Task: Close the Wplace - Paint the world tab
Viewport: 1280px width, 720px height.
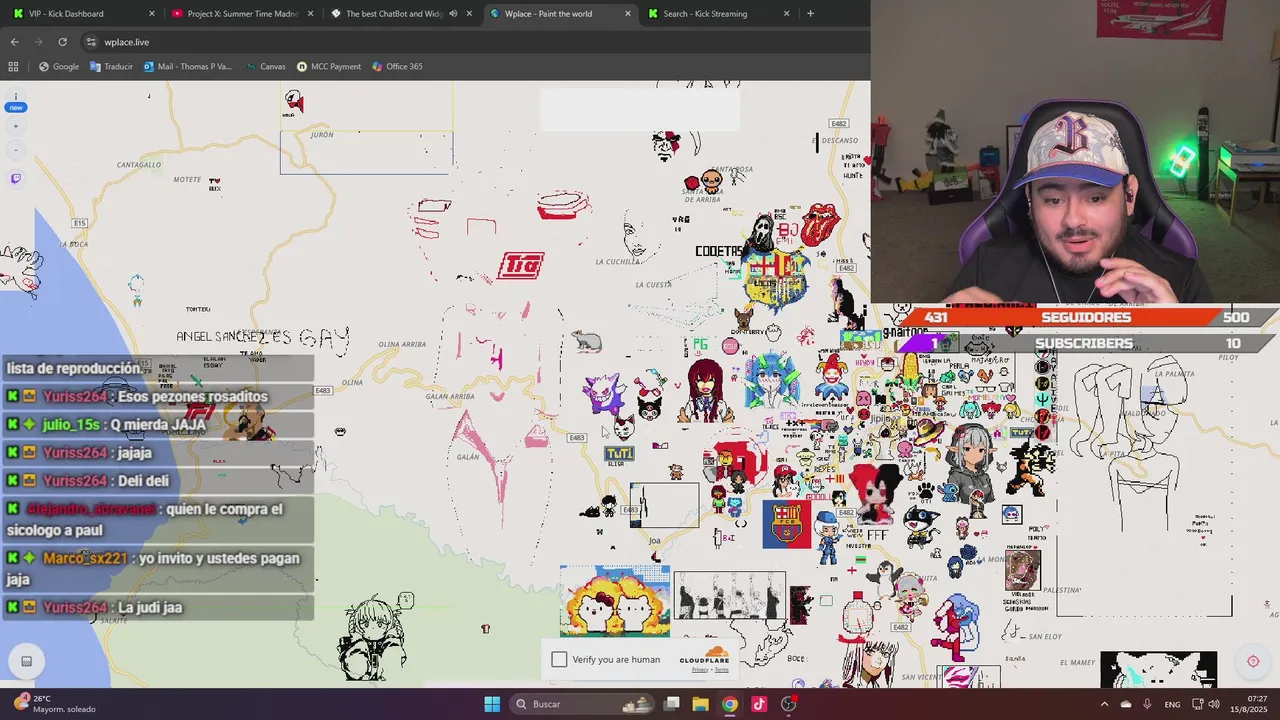Action: tap(628, 14)
